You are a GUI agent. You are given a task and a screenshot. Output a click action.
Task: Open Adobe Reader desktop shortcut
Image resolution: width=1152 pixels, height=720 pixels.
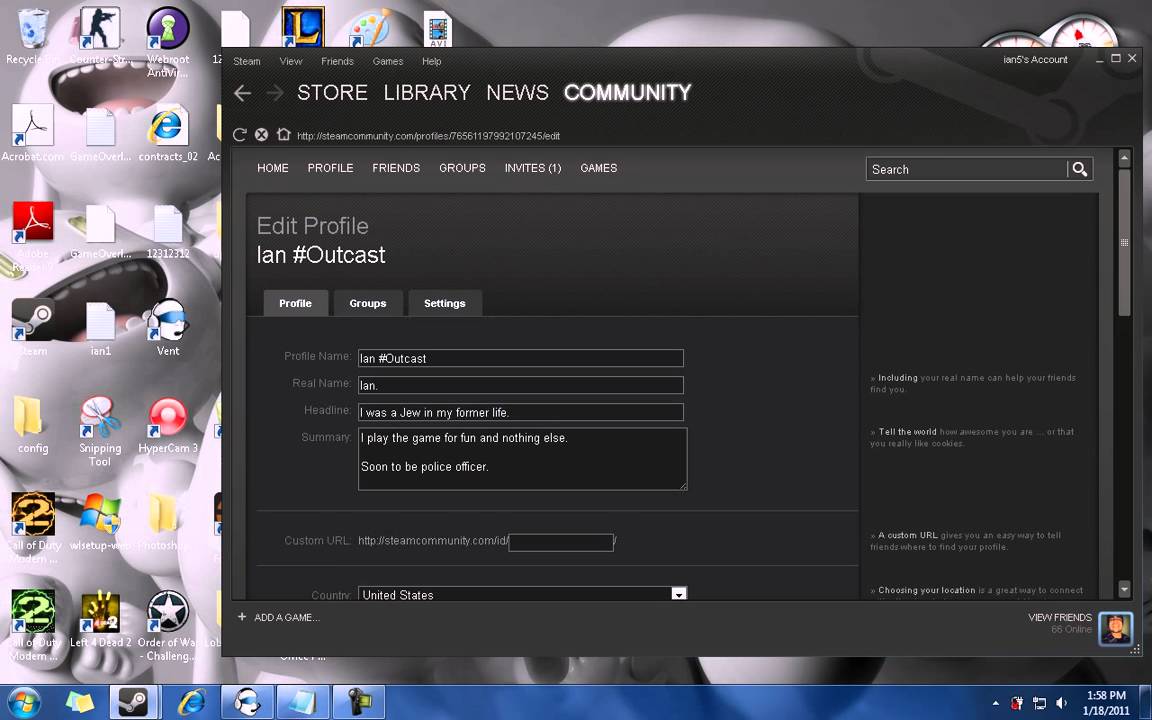(32, 235)
